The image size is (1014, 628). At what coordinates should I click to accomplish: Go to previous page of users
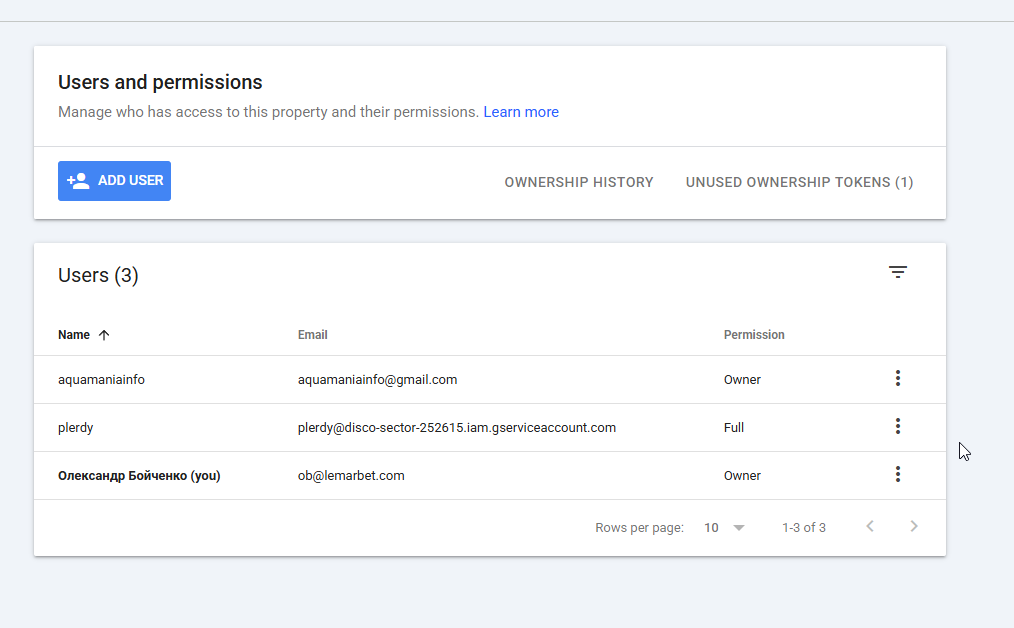(870, 526)
